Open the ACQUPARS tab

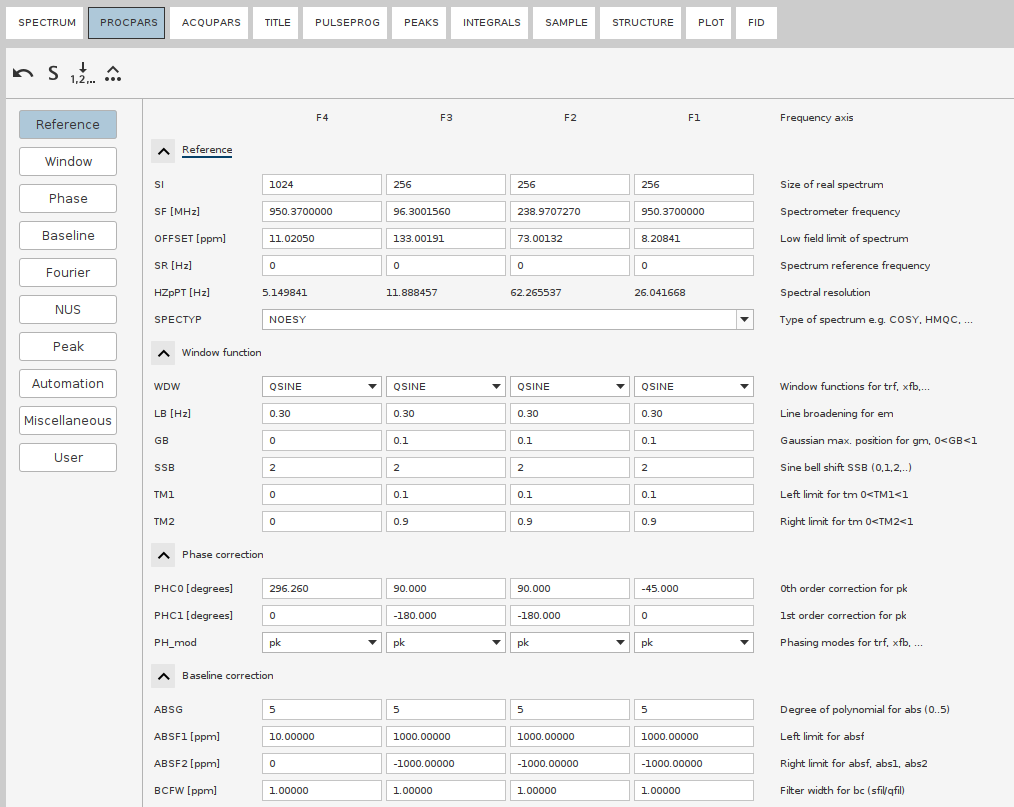point(209,22)
